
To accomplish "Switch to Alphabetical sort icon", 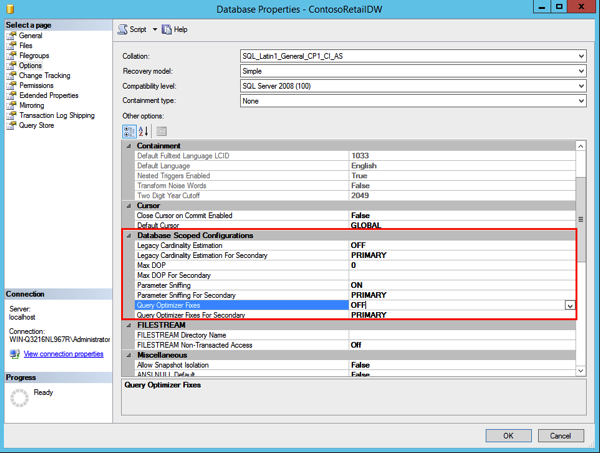I will tap(143, 132).
